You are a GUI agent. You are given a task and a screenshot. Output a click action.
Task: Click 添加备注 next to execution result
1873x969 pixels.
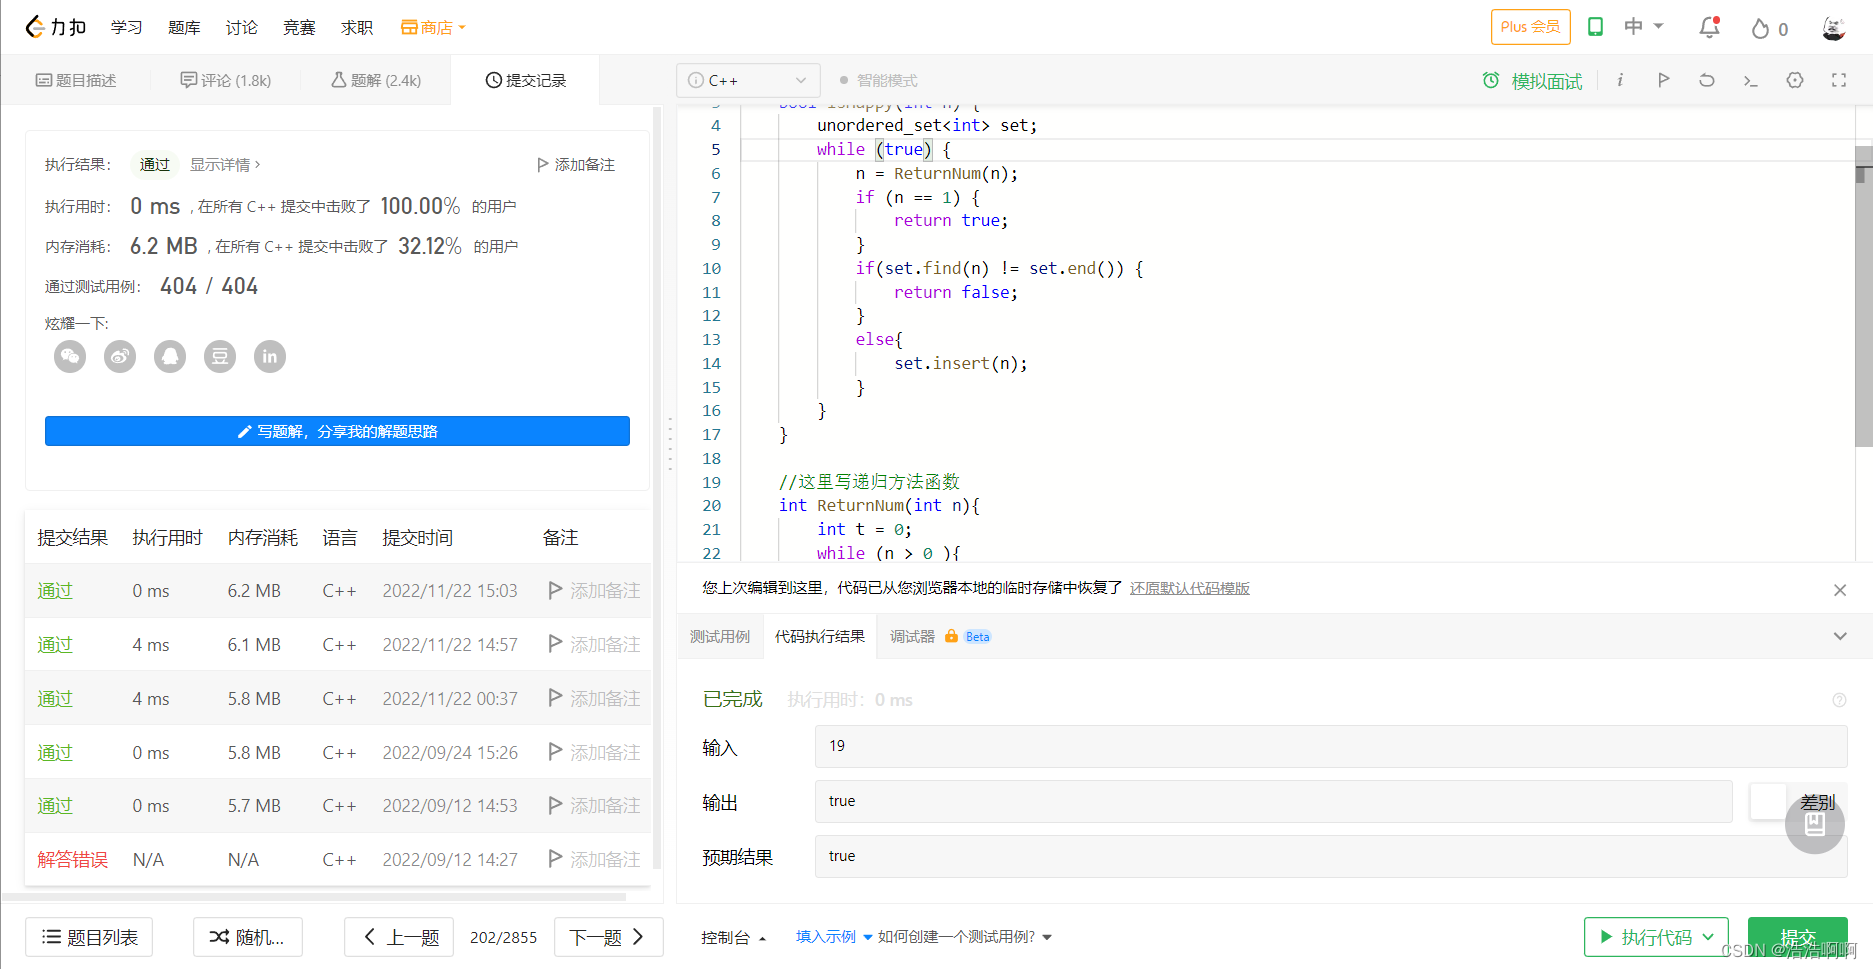pos(576,165)
